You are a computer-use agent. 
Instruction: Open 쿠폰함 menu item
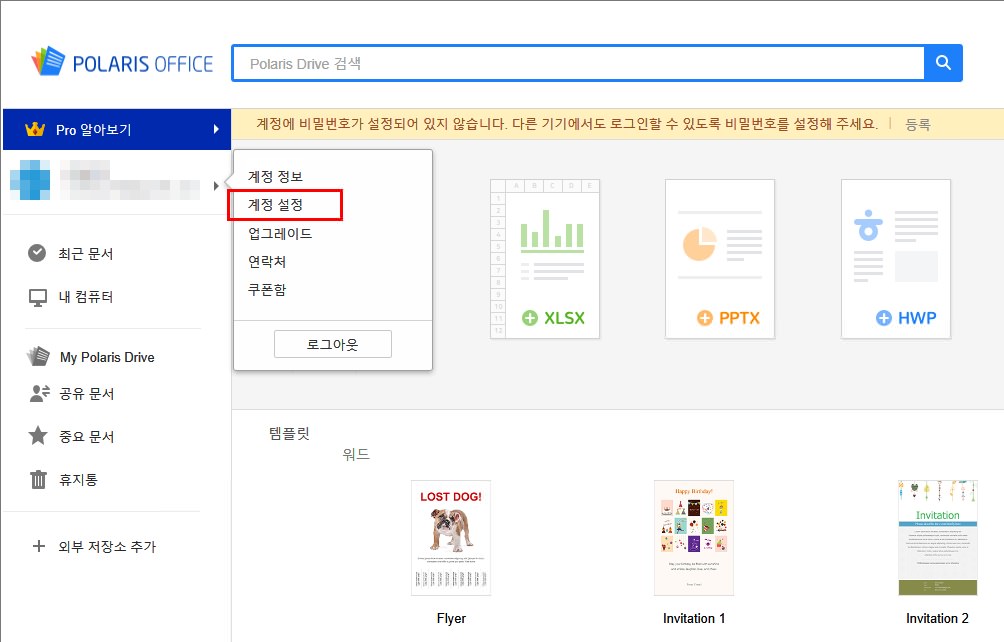pyautogui.click(x=267, y=290)
